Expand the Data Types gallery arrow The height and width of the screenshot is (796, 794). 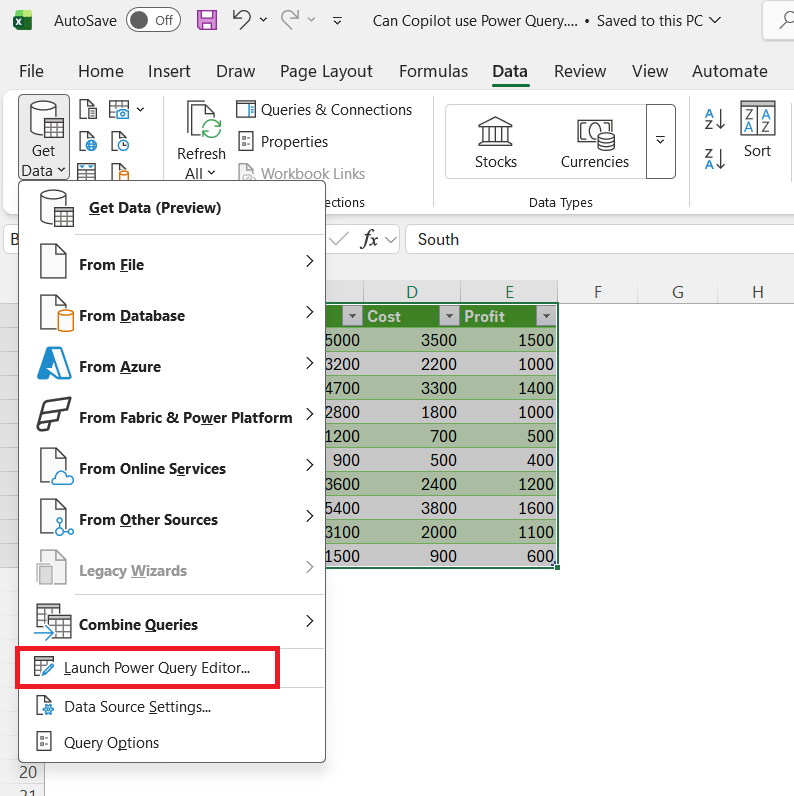pos(660,142)
